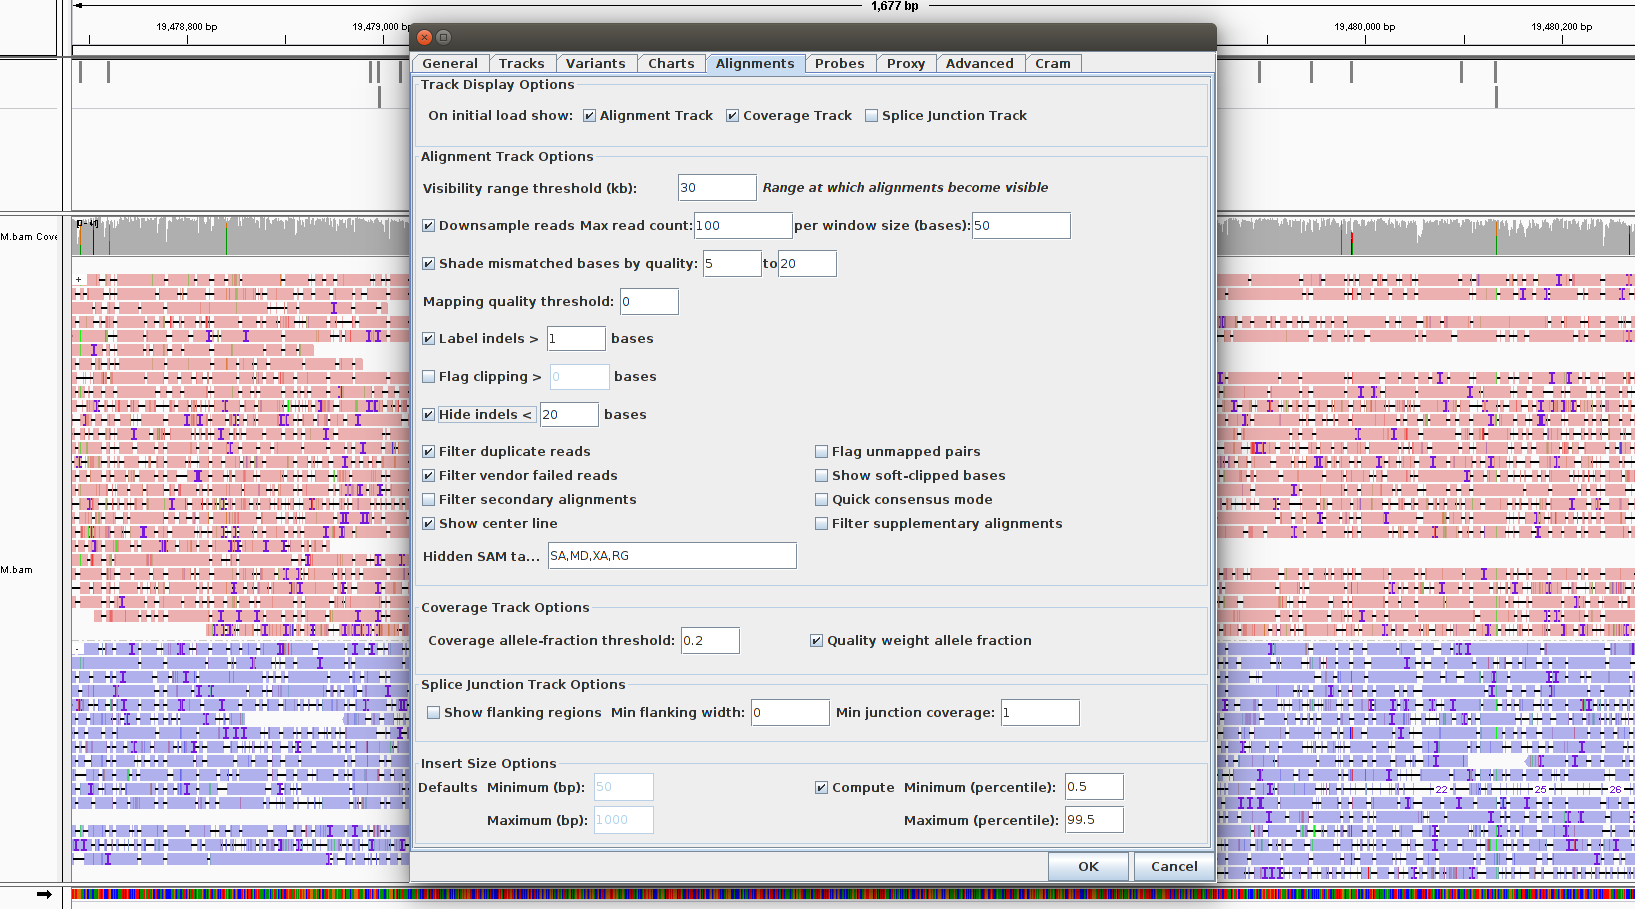The image size is (1635, 909).
Task: Click the red close icon on the dialog
Action: 424,37
